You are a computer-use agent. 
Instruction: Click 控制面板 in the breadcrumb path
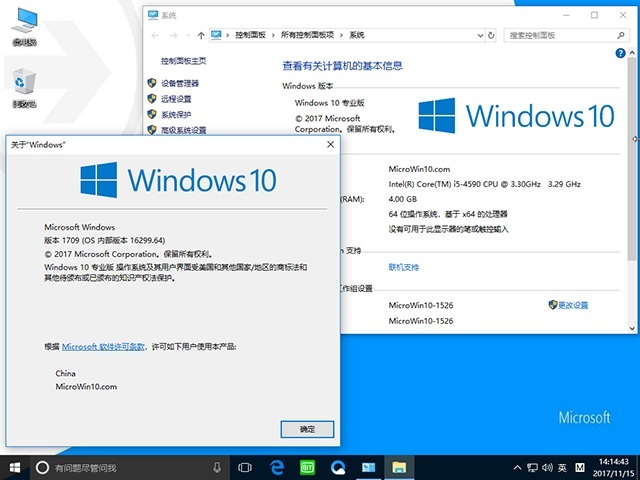(250, 35)
